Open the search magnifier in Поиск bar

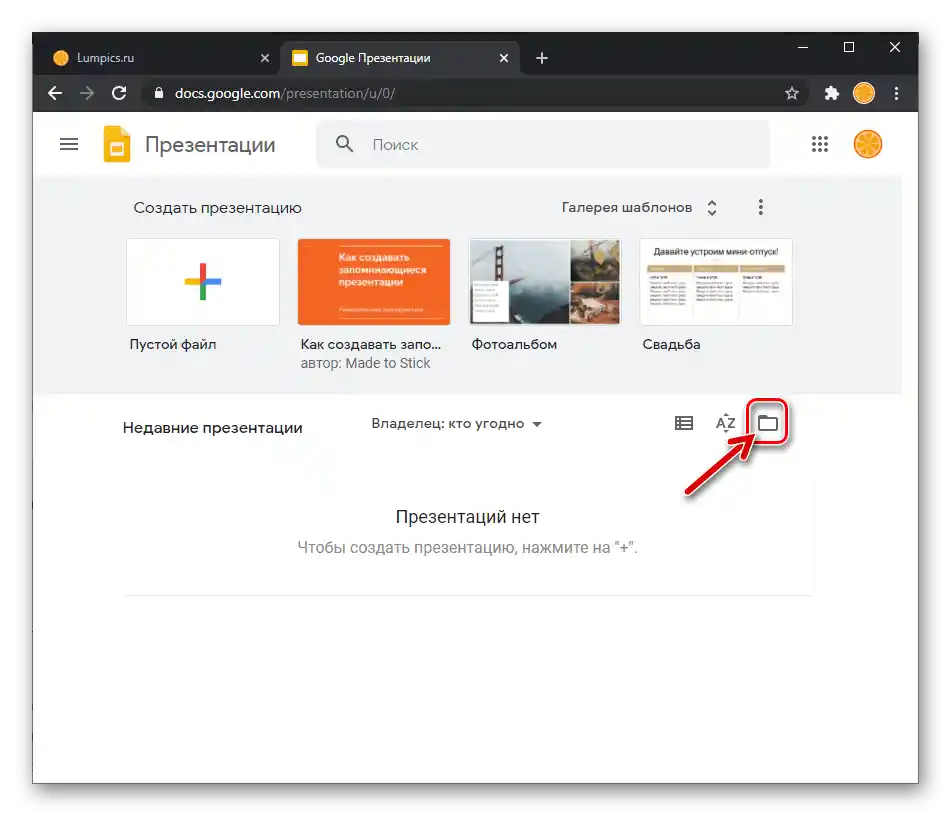click(x=343, y=144)
